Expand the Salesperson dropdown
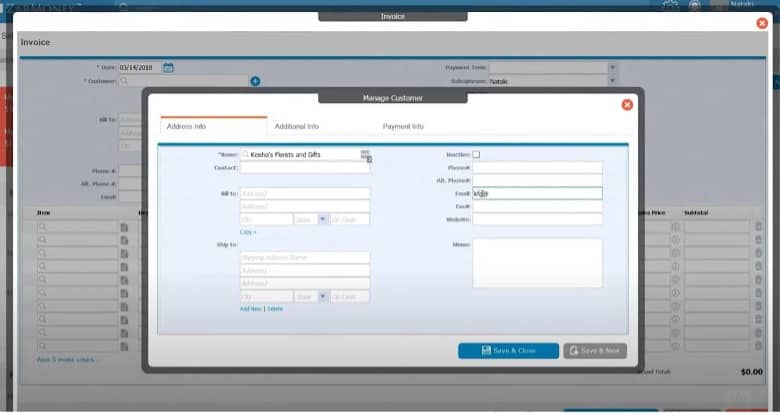Image resolution: width=780 pixels, height=413 pixels. click(612, 81)
